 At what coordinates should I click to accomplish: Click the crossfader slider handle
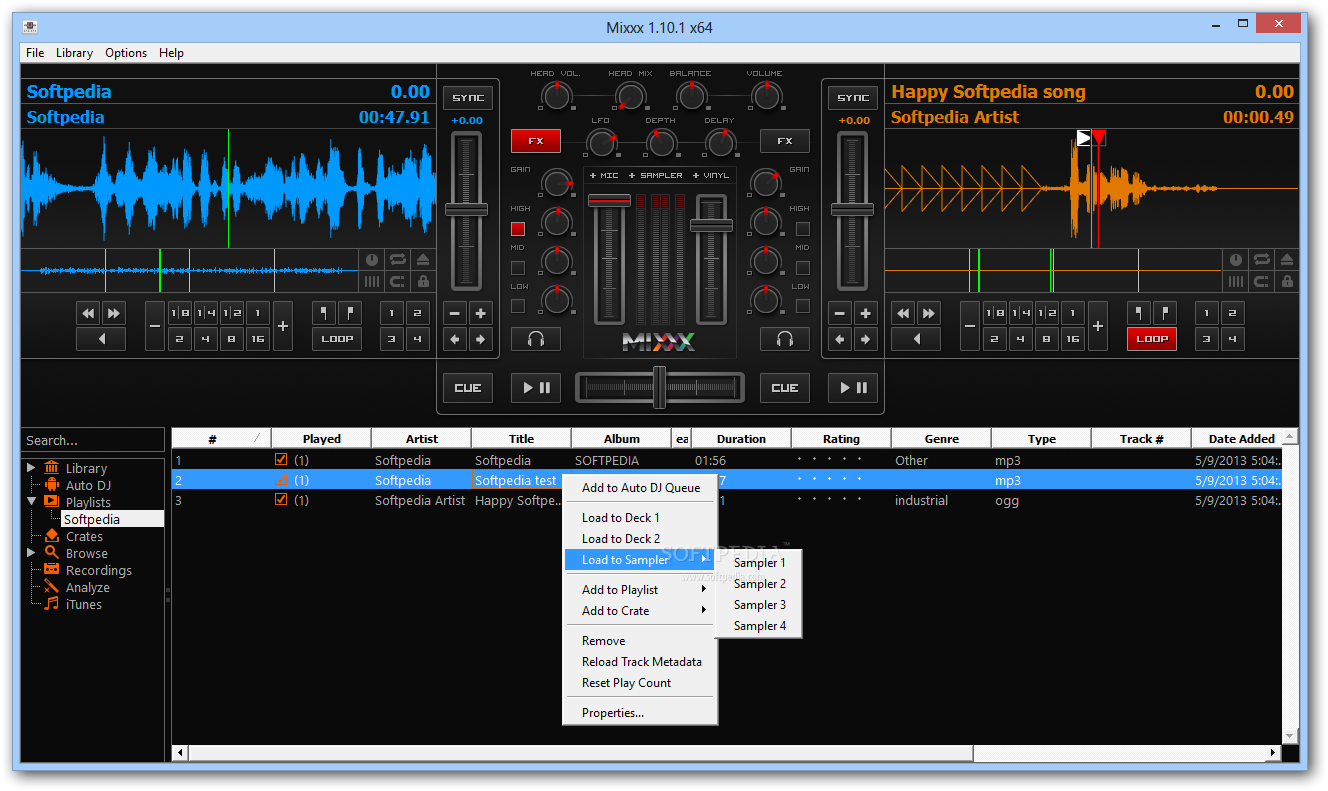[x=659, y=387]
